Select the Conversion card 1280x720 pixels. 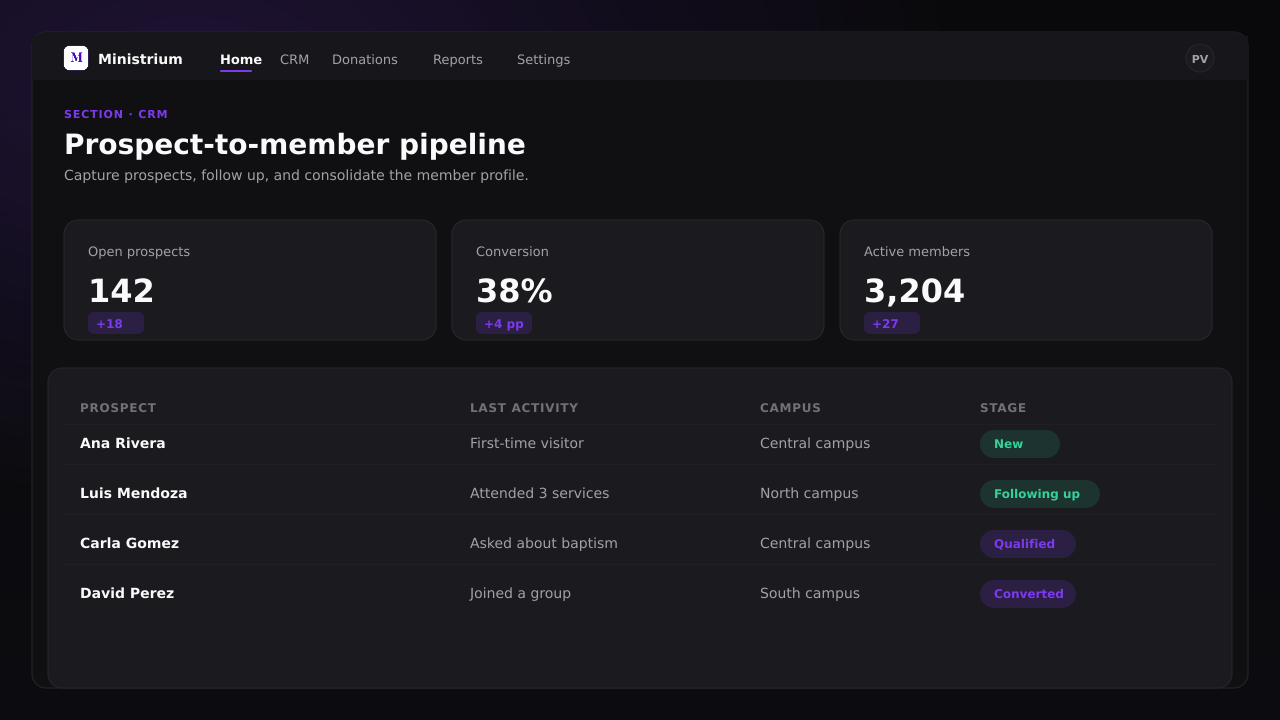pyautogui.click(x=638, y=280)
